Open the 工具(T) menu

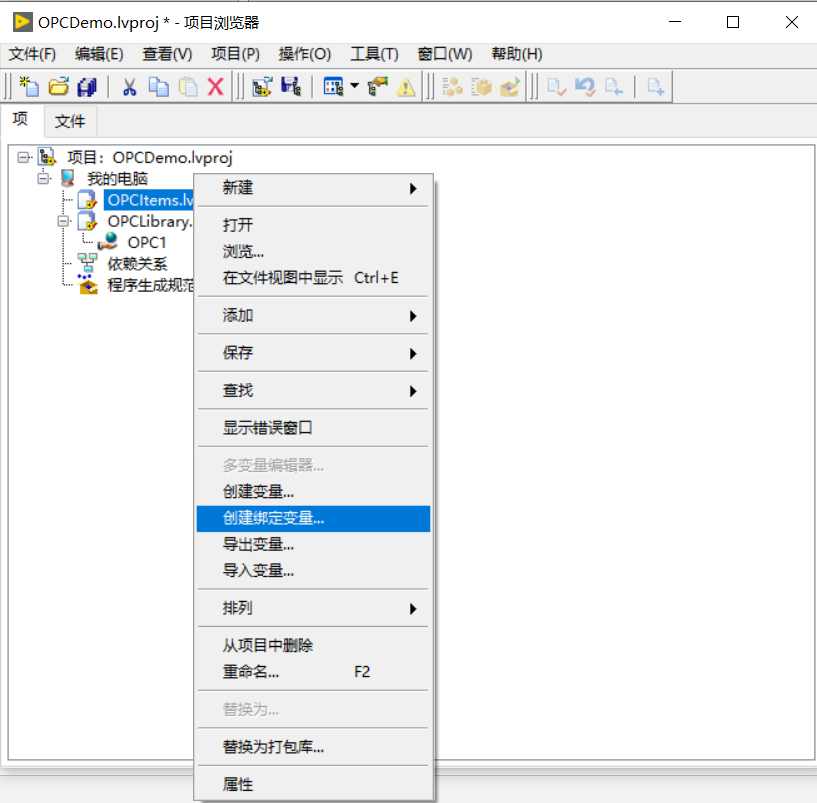[x=374, y=54]
